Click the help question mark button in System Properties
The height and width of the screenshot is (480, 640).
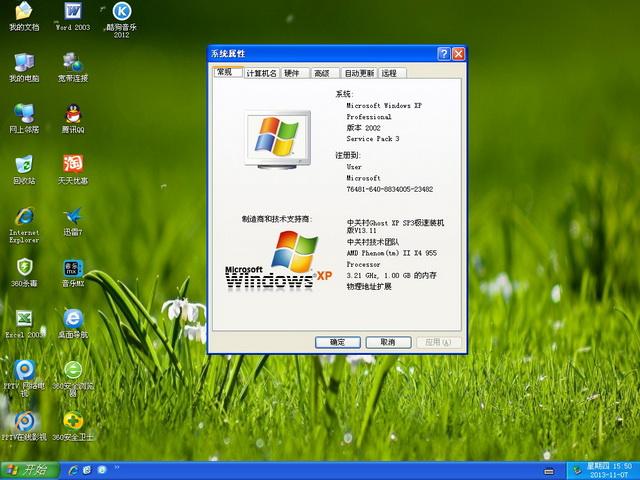pyautogui.click(x=444, y=53)
